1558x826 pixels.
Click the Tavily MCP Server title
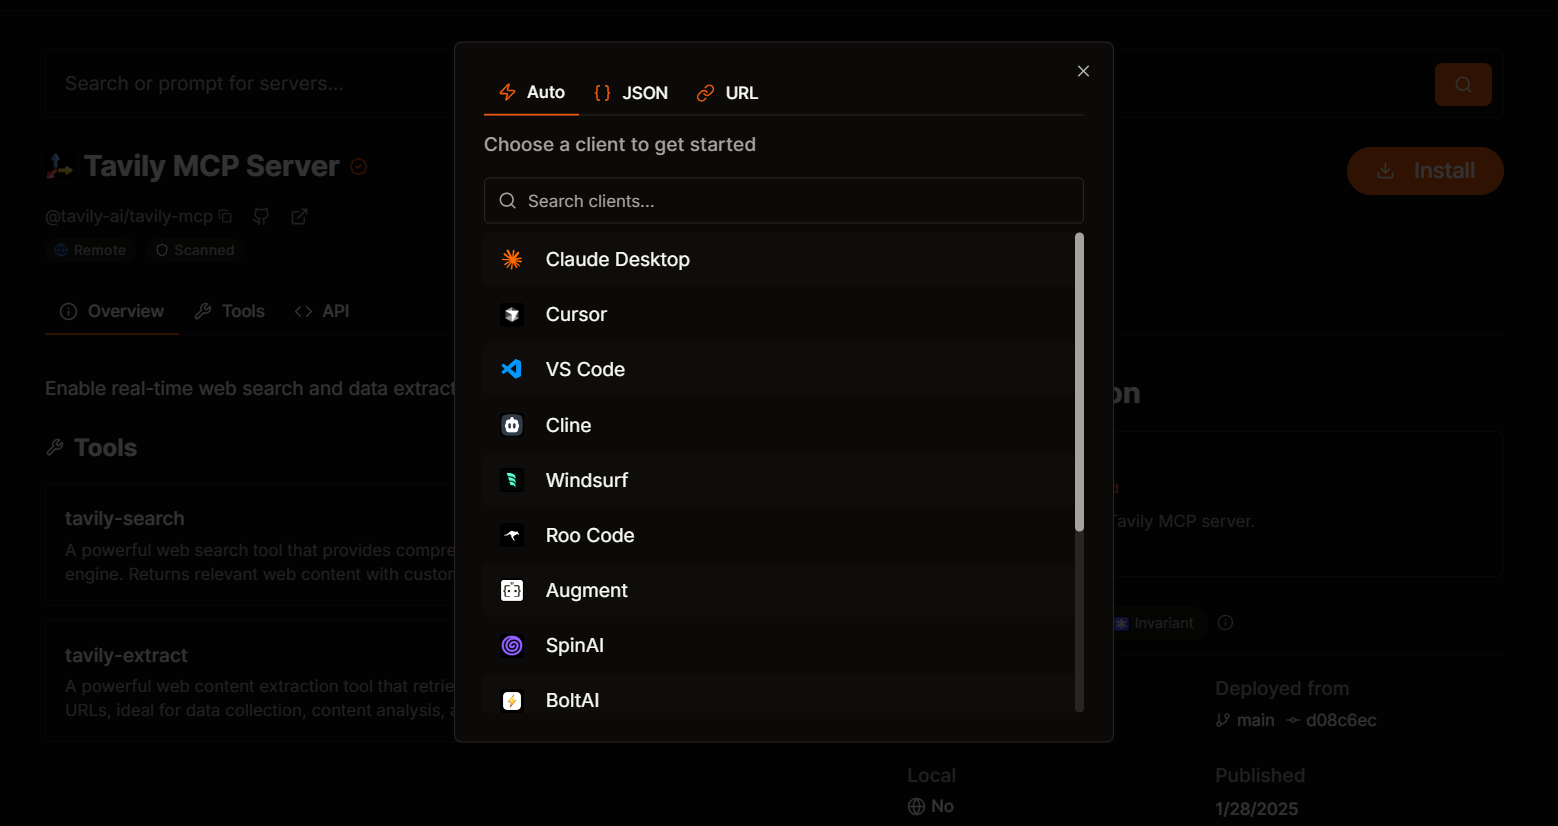212,166
